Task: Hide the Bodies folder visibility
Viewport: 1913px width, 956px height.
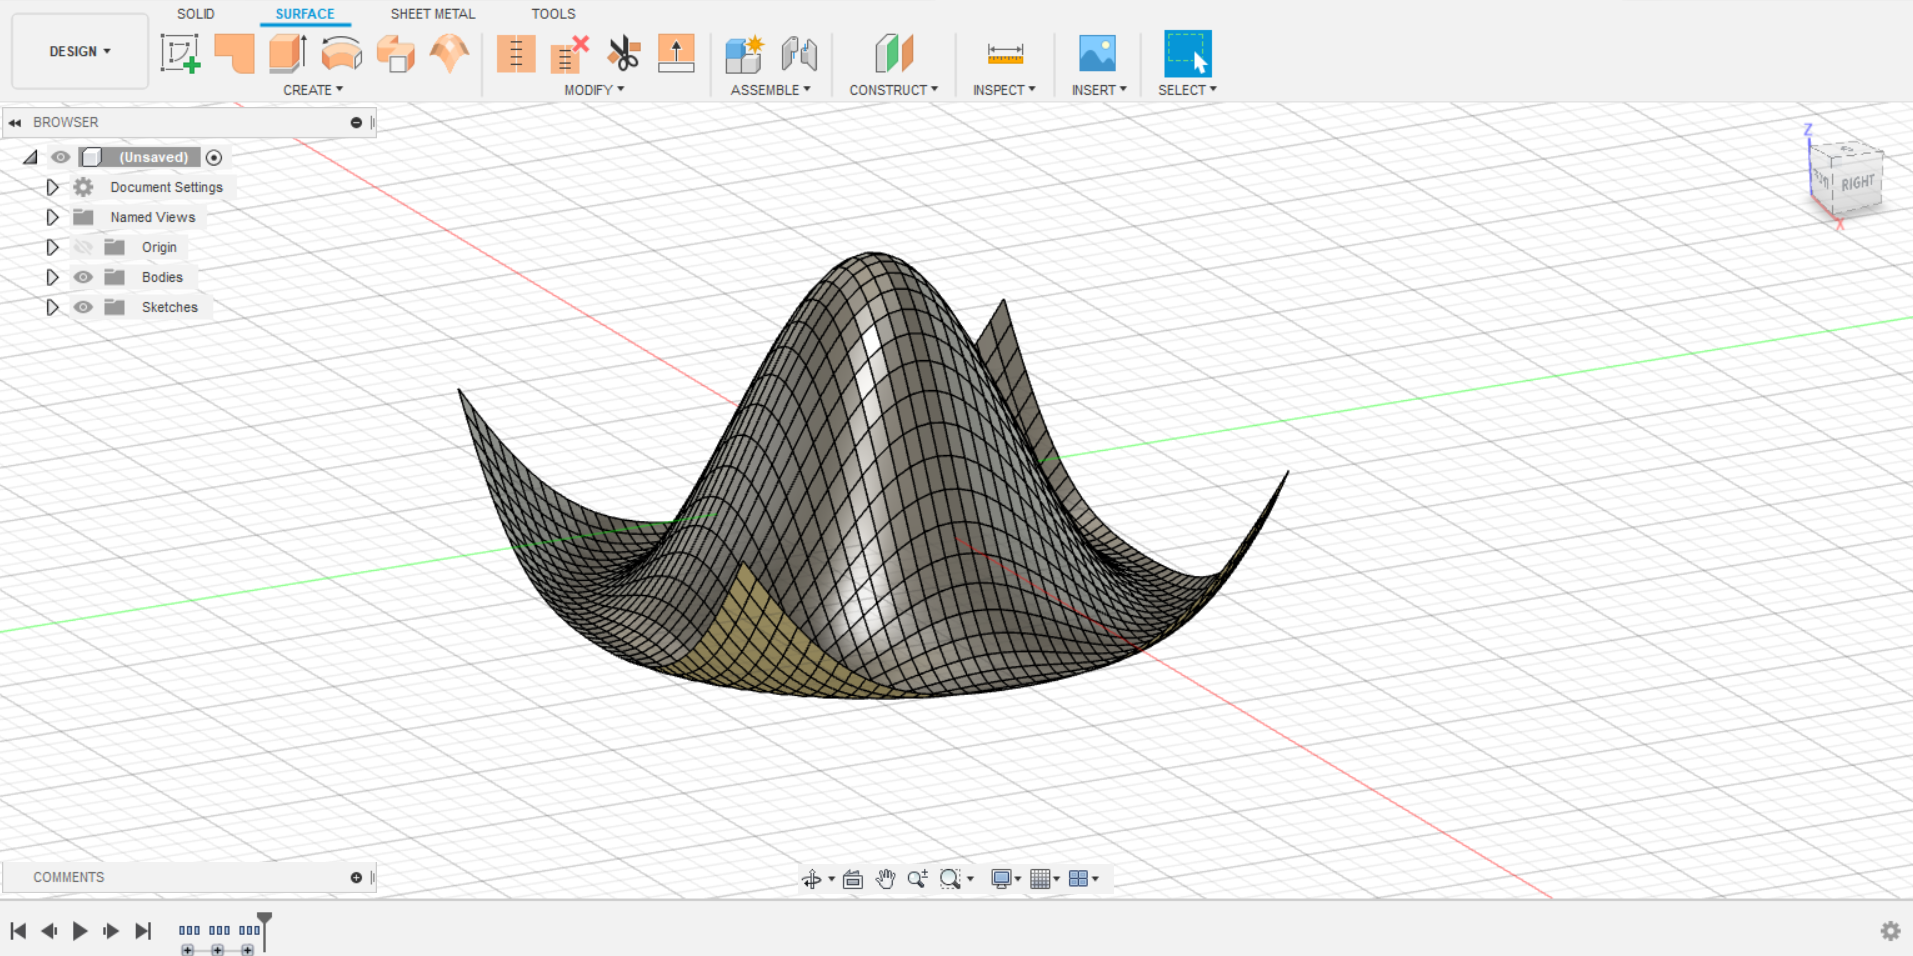Action: click(83, 277)
